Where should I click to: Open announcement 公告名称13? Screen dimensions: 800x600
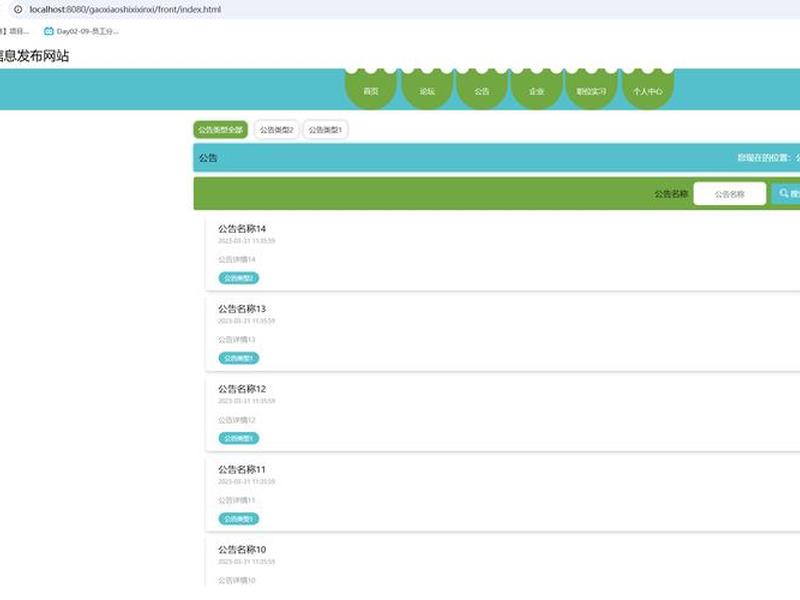tap(242, 309)
